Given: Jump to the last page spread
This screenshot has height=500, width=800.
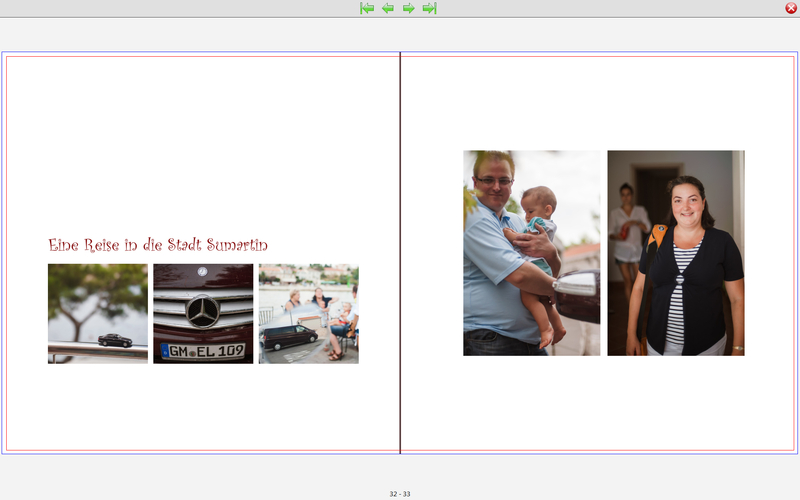Looking at the screenshot, I should click(430, 8).
